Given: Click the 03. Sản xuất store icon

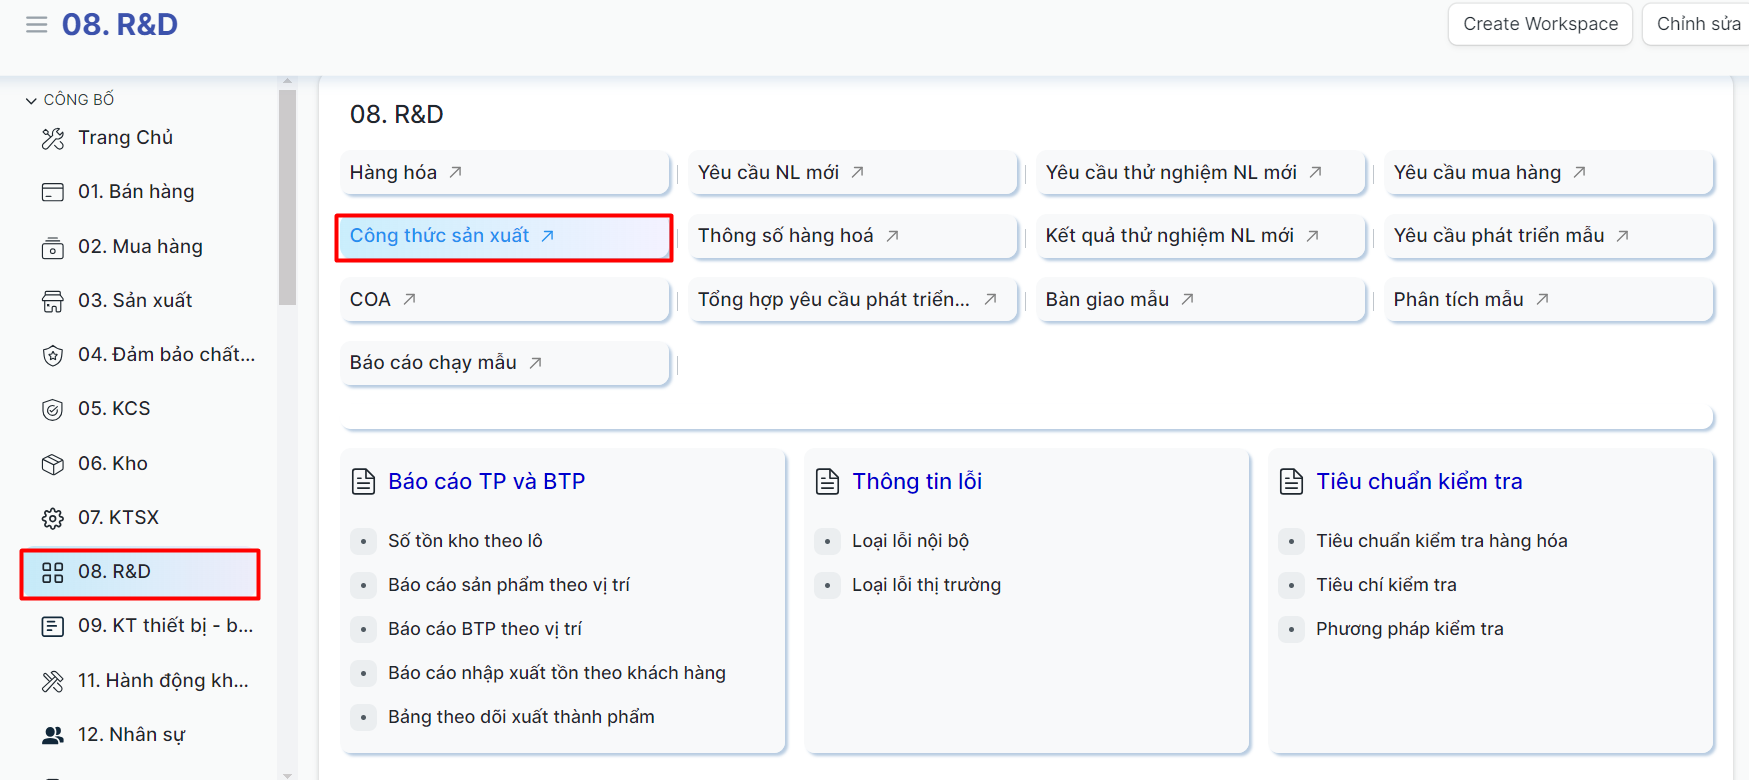Looking at the screenshot, I should click(x=53, y=302).
